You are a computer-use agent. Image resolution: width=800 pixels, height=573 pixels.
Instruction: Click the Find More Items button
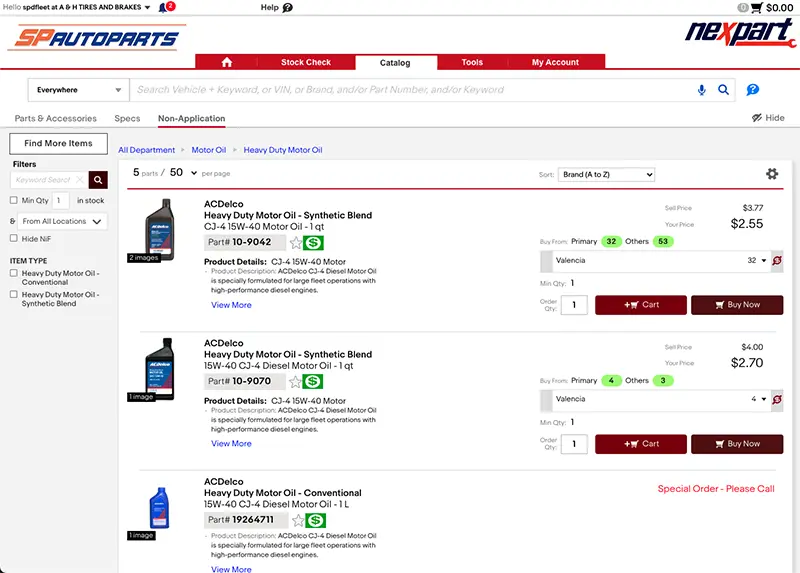pyautogui.click(x=58, y=143)
